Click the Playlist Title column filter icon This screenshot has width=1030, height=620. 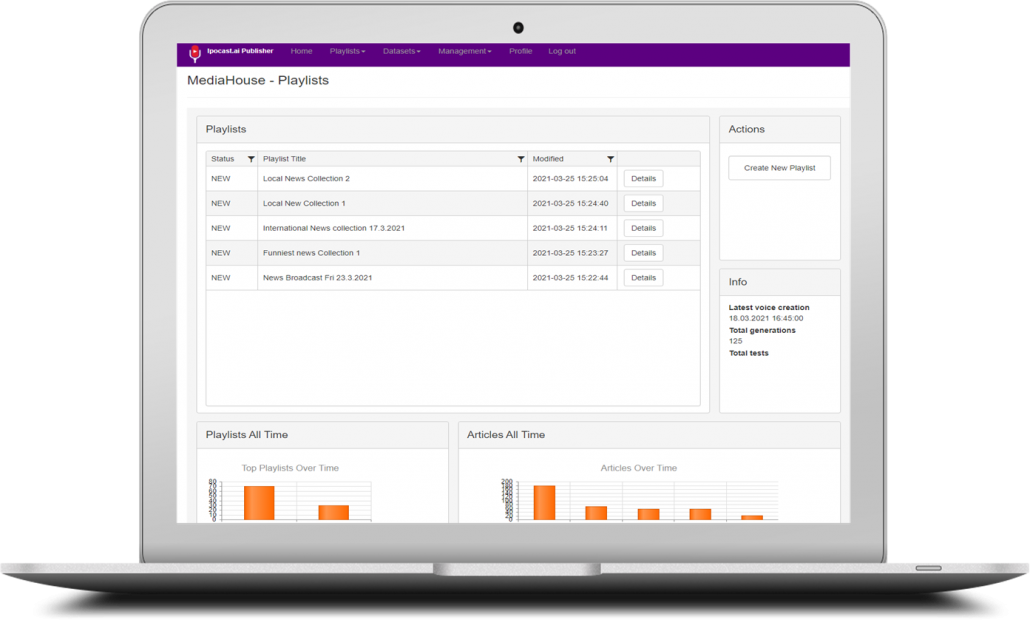tap(520, 159)
